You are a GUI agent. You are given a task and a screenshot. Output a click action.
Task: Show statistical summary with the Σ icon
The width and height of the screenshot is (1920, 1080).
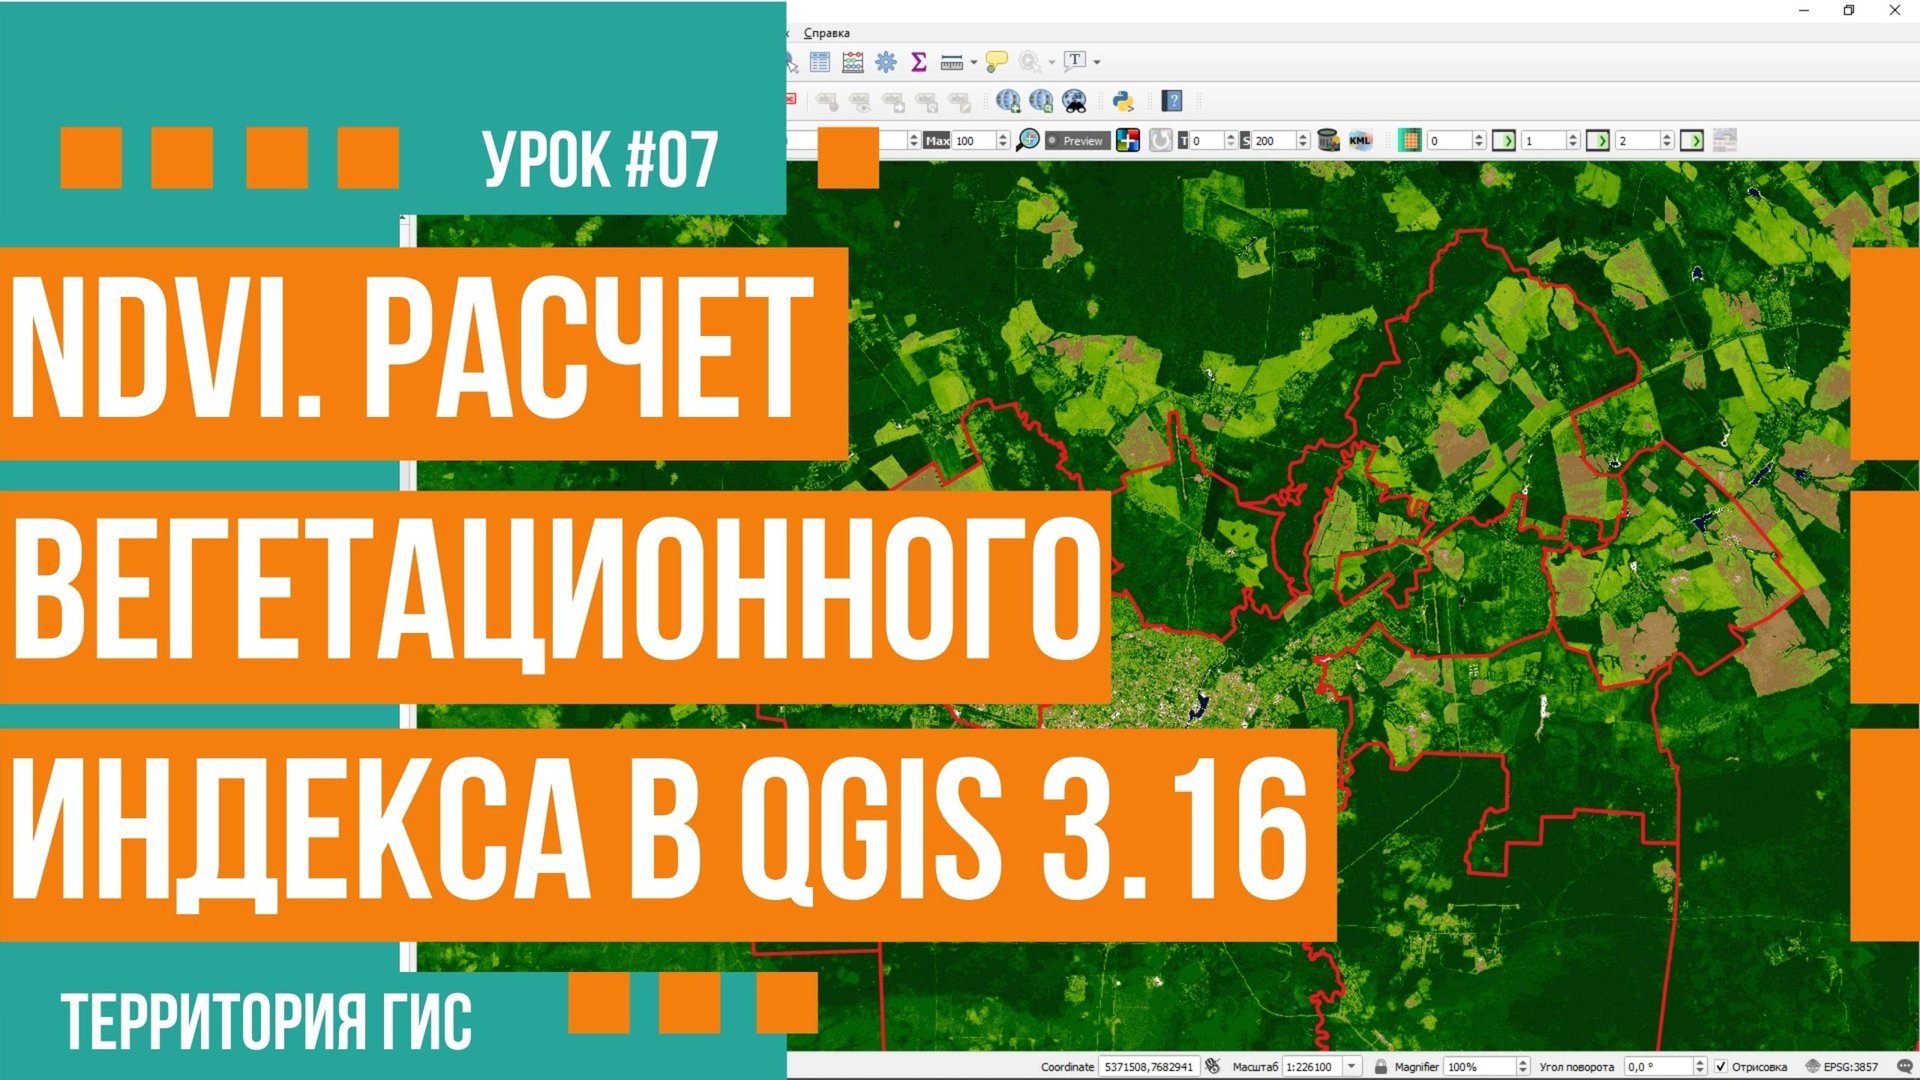coord(918,61)
